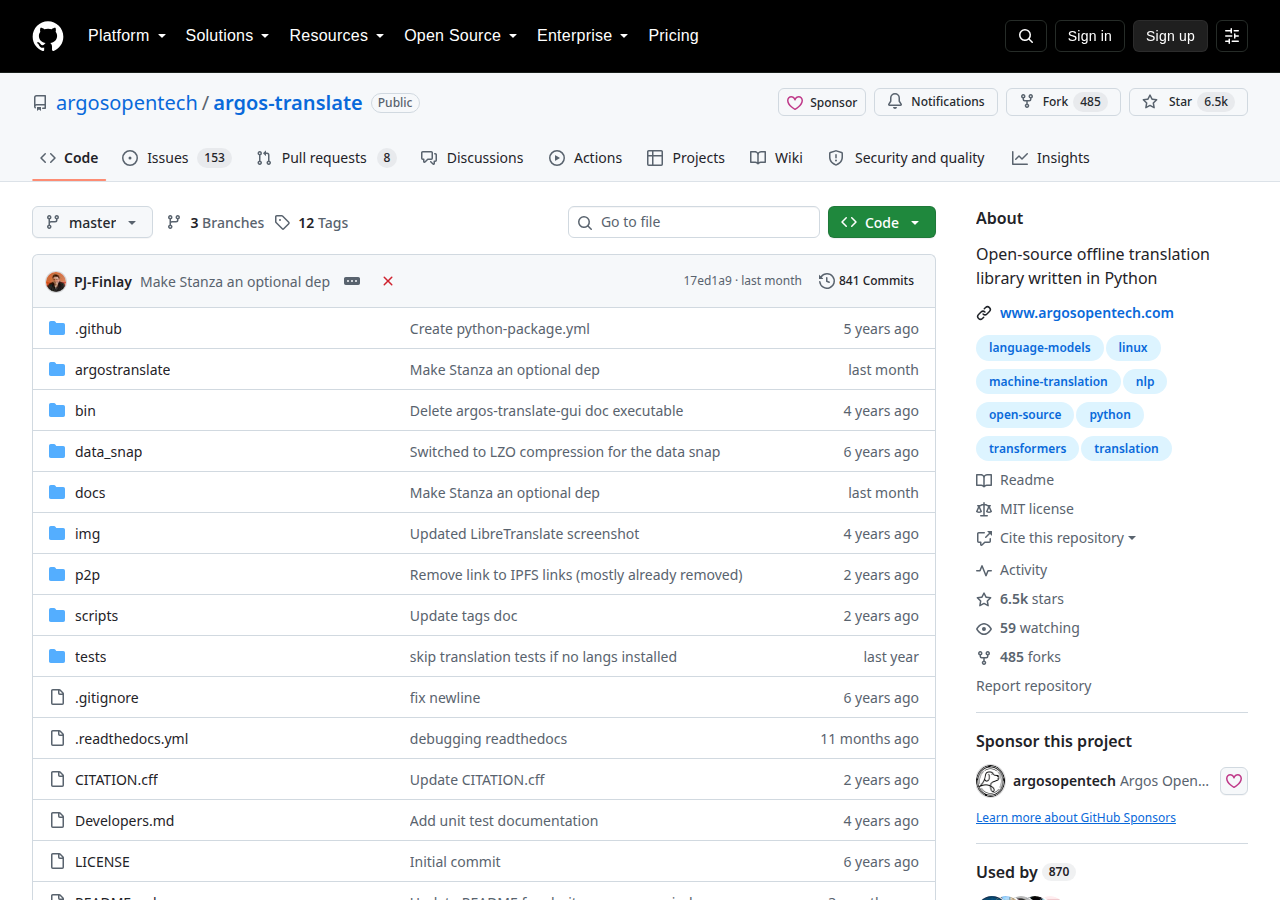This screenshot has height=900, width=1280.
Task: Click Report repository
Action: pos(1034,686)
